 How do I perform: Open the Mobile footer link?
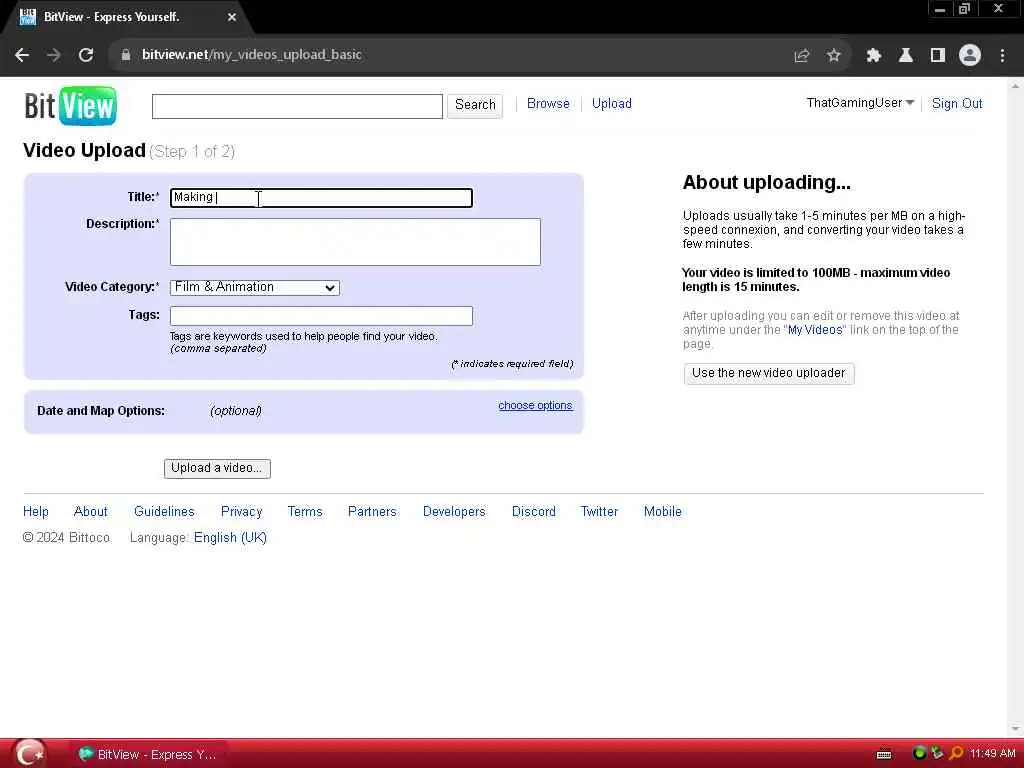click(662, 512)
